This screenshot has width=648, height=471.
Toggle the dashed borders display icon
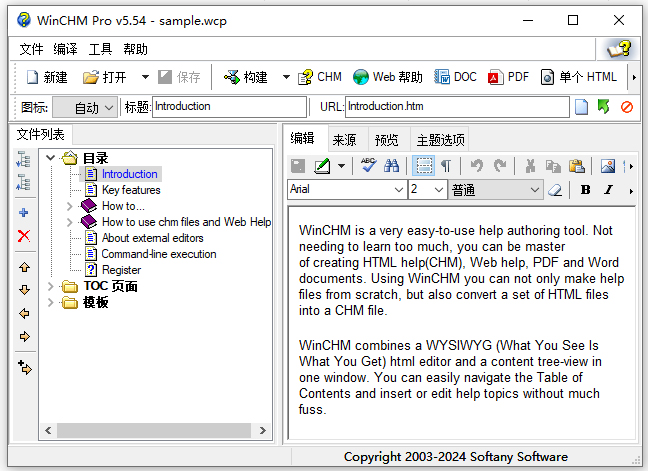click(424, 166)
